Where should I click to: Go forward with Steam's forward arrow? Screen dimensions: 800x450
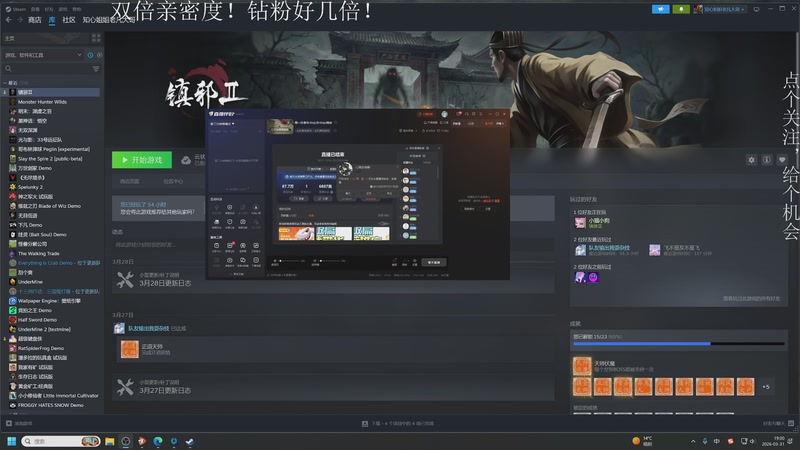pyautogui.click(x=20, y=20)
